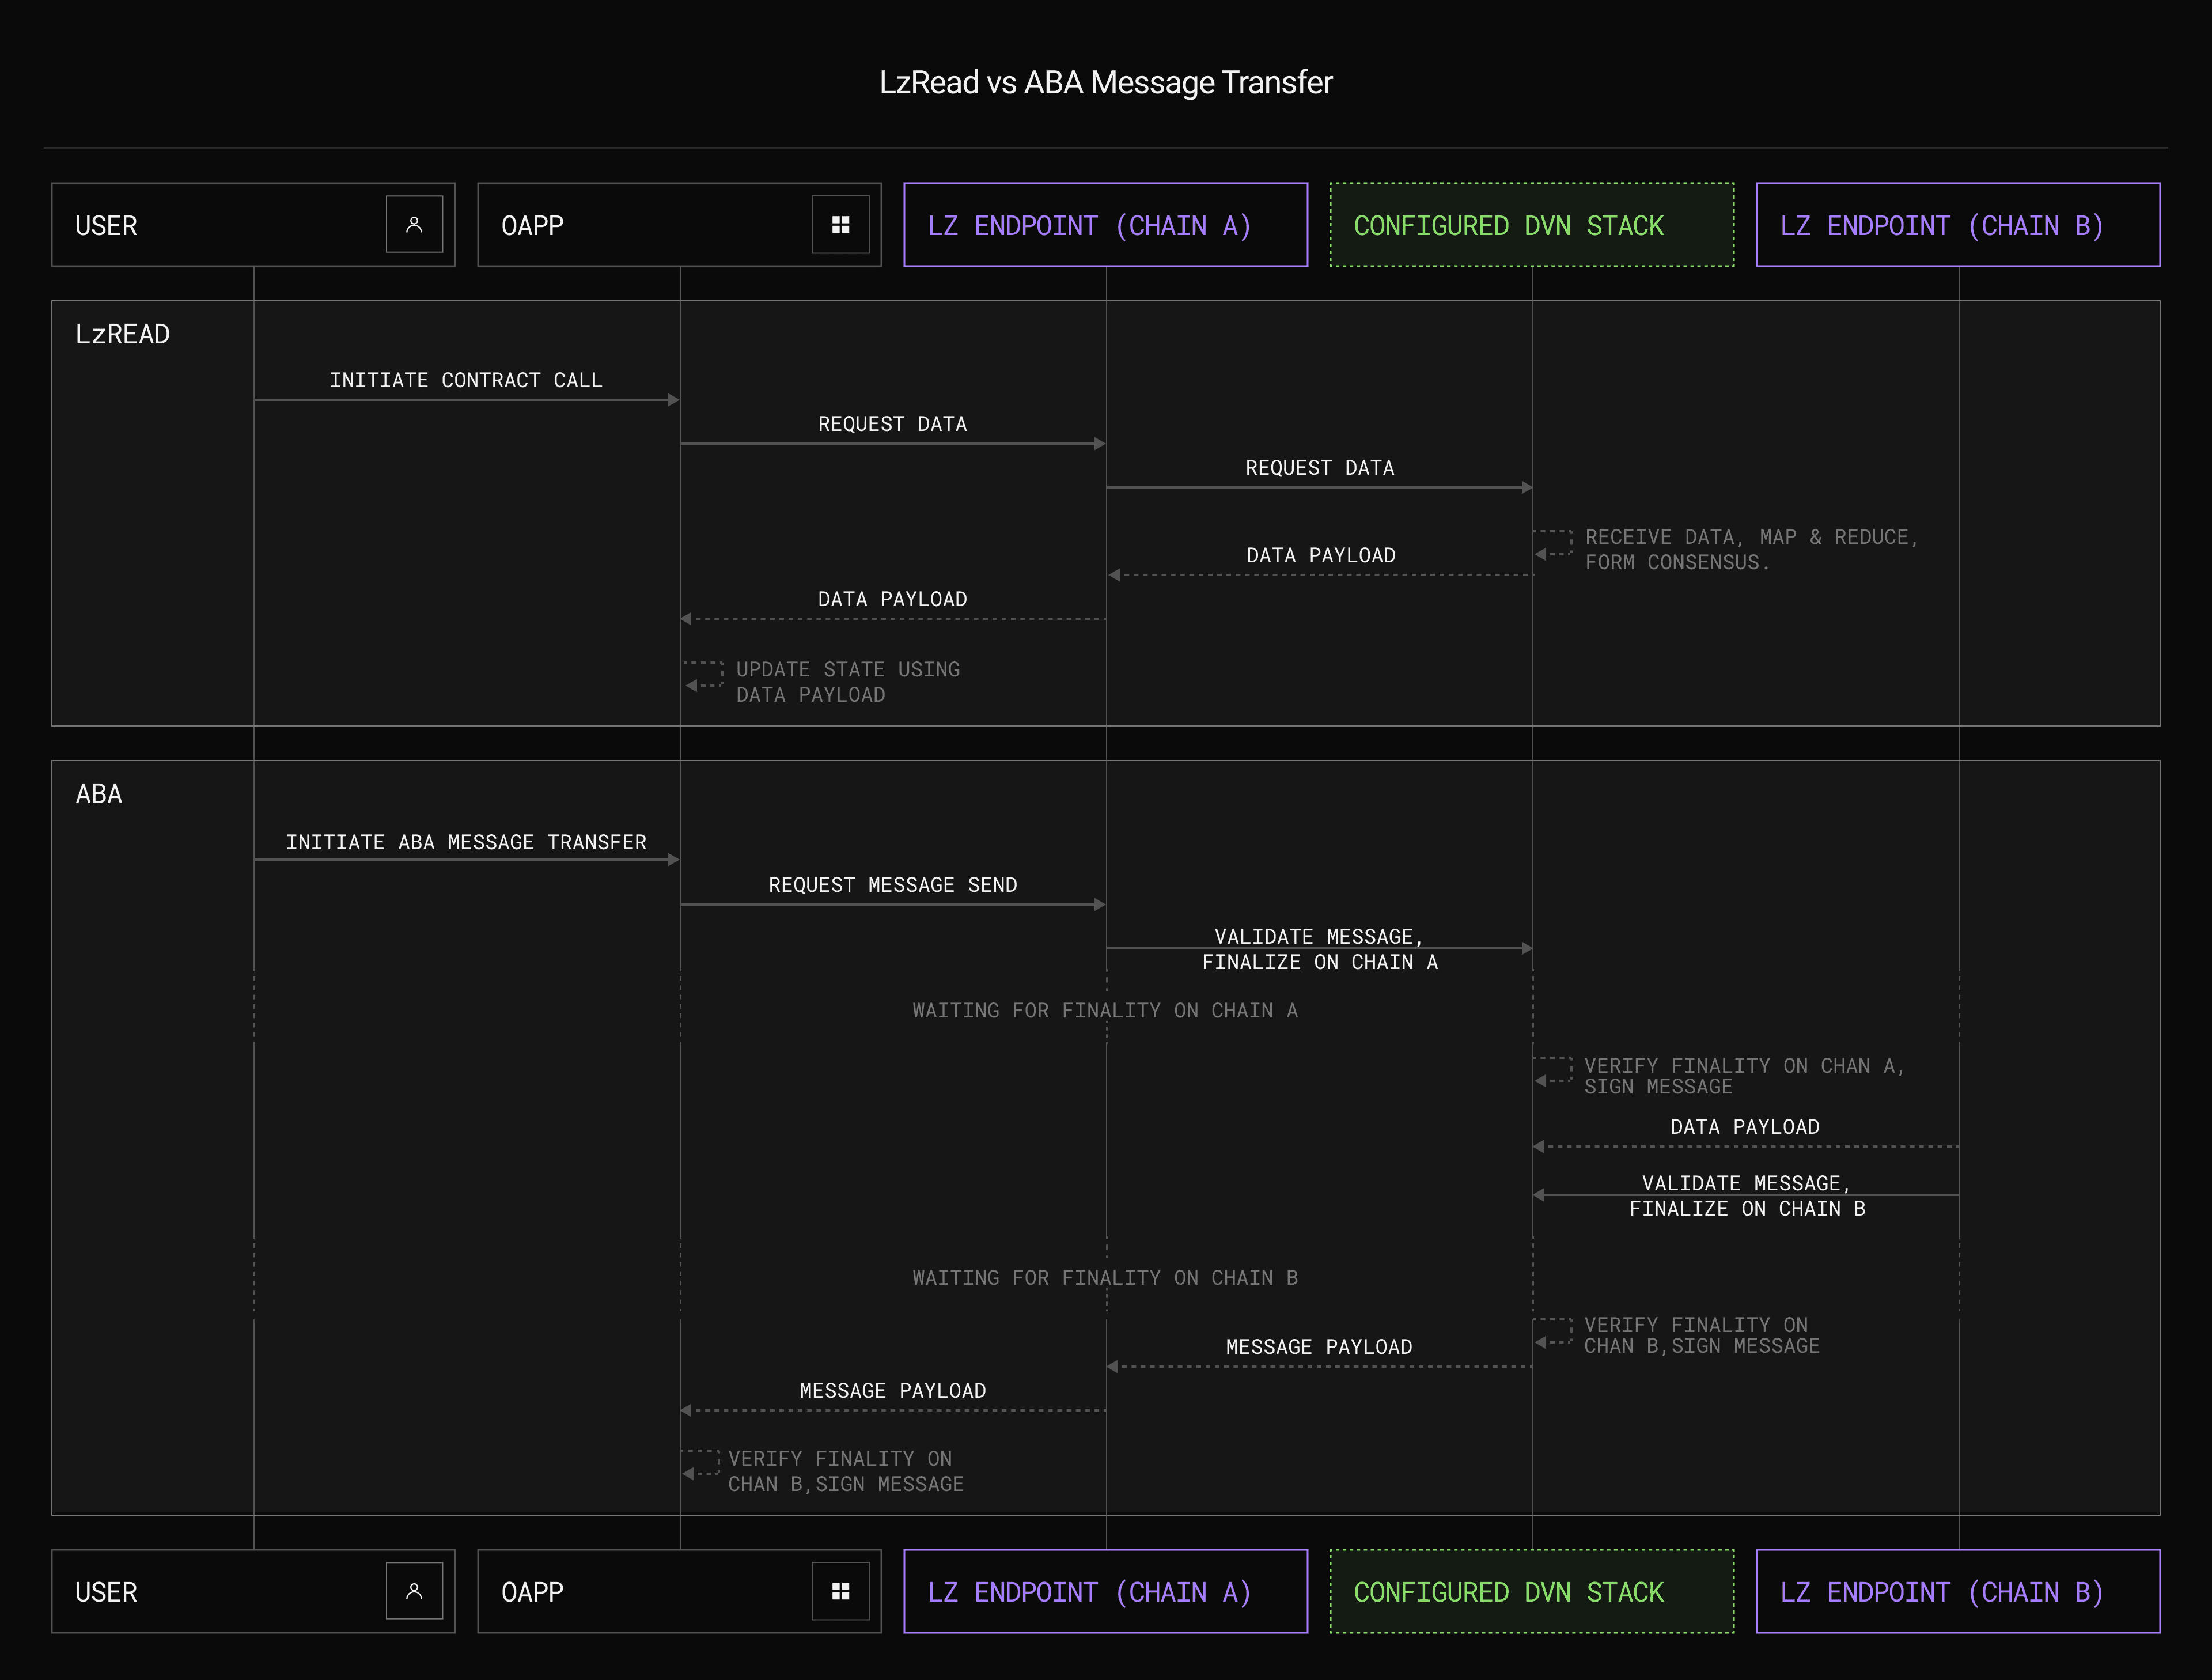This screenshot has height=1680, width=2212.
Task: Click the Waiting for Finality on Chain A text
Action: click(x=1104, y=1010)
